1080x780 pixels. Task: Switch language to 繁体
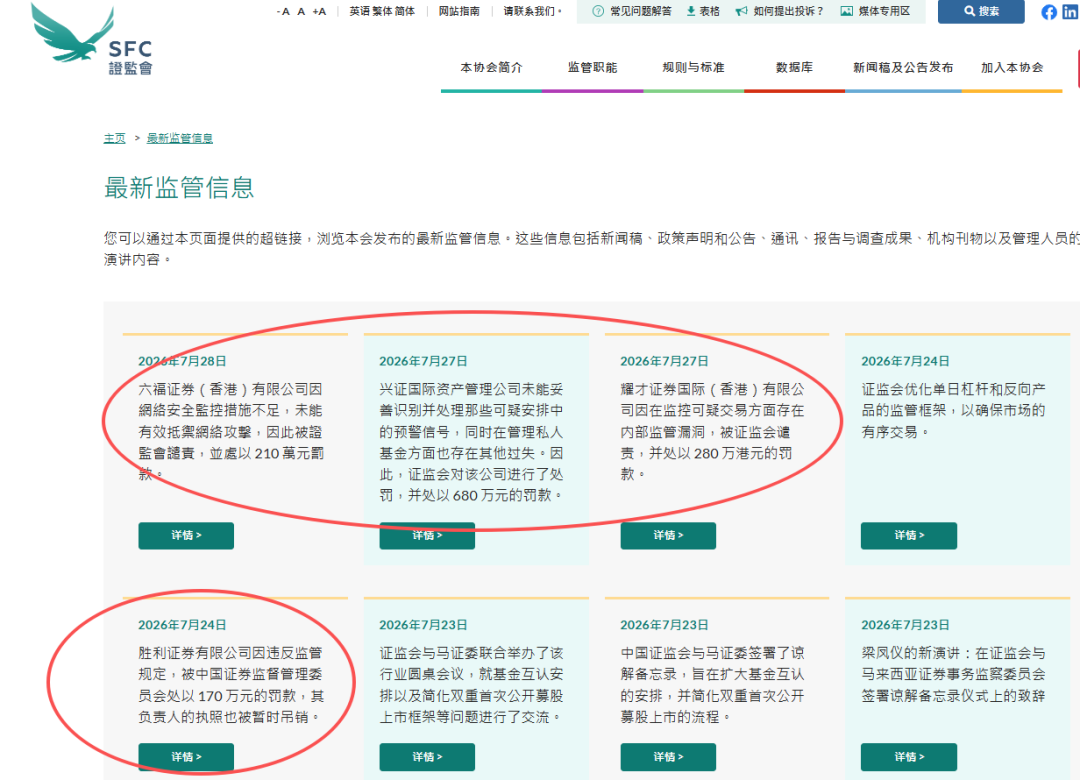click(x=382, y=11)
